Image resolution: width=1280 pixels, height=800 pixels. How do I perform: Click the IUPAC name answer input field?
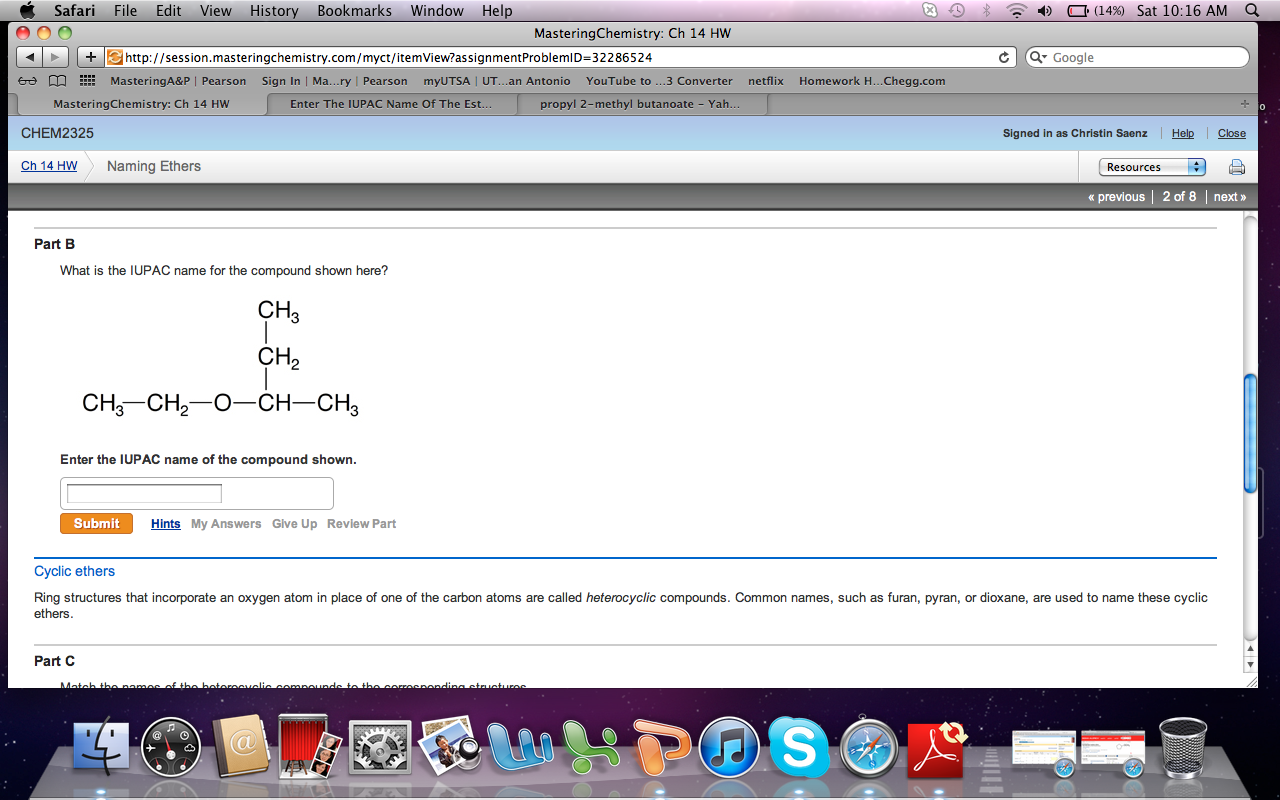tap(144, 494)
